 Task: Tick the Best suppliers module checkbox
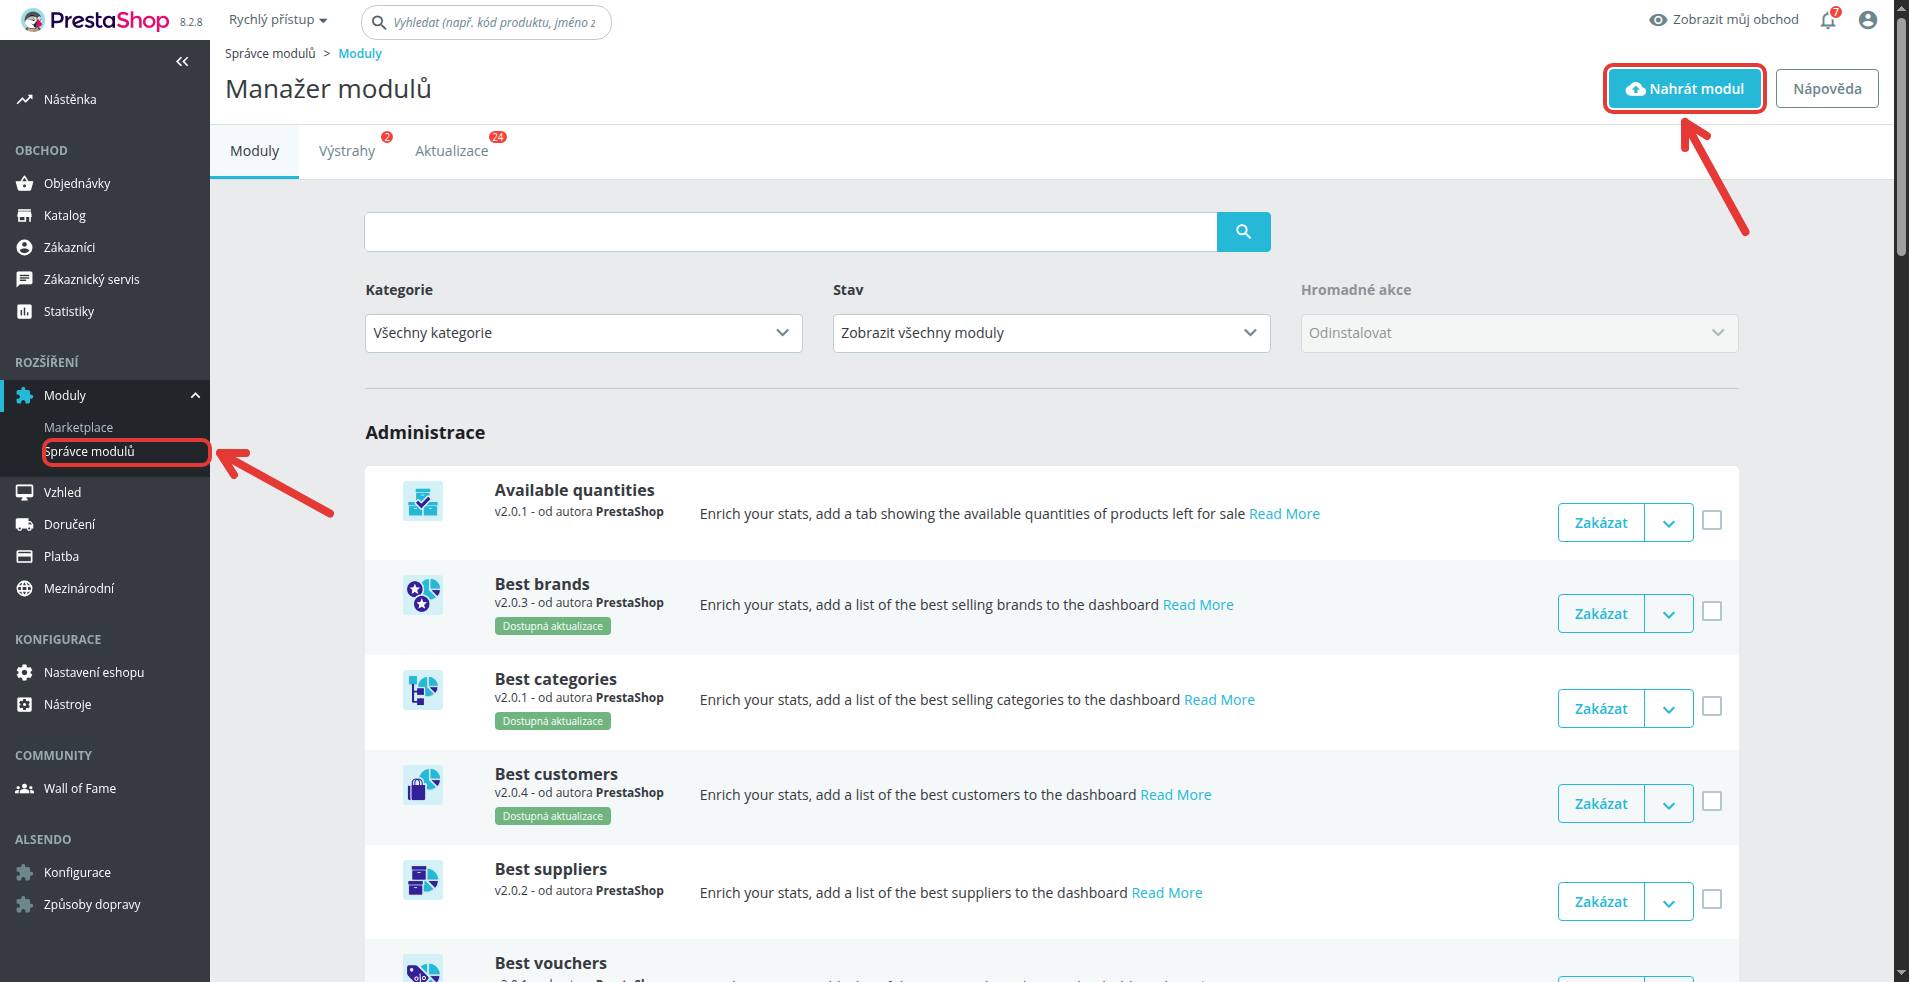(x=1712, y=899)
